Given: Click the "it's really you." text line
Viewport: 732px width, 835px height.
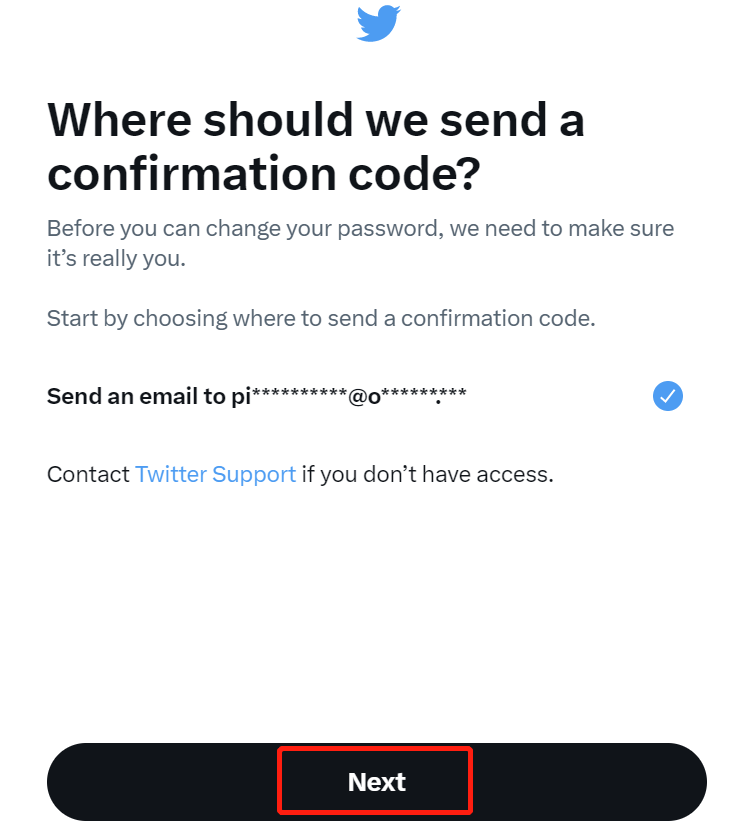Looking at the screenshot, I should click(x=116, y=258).
